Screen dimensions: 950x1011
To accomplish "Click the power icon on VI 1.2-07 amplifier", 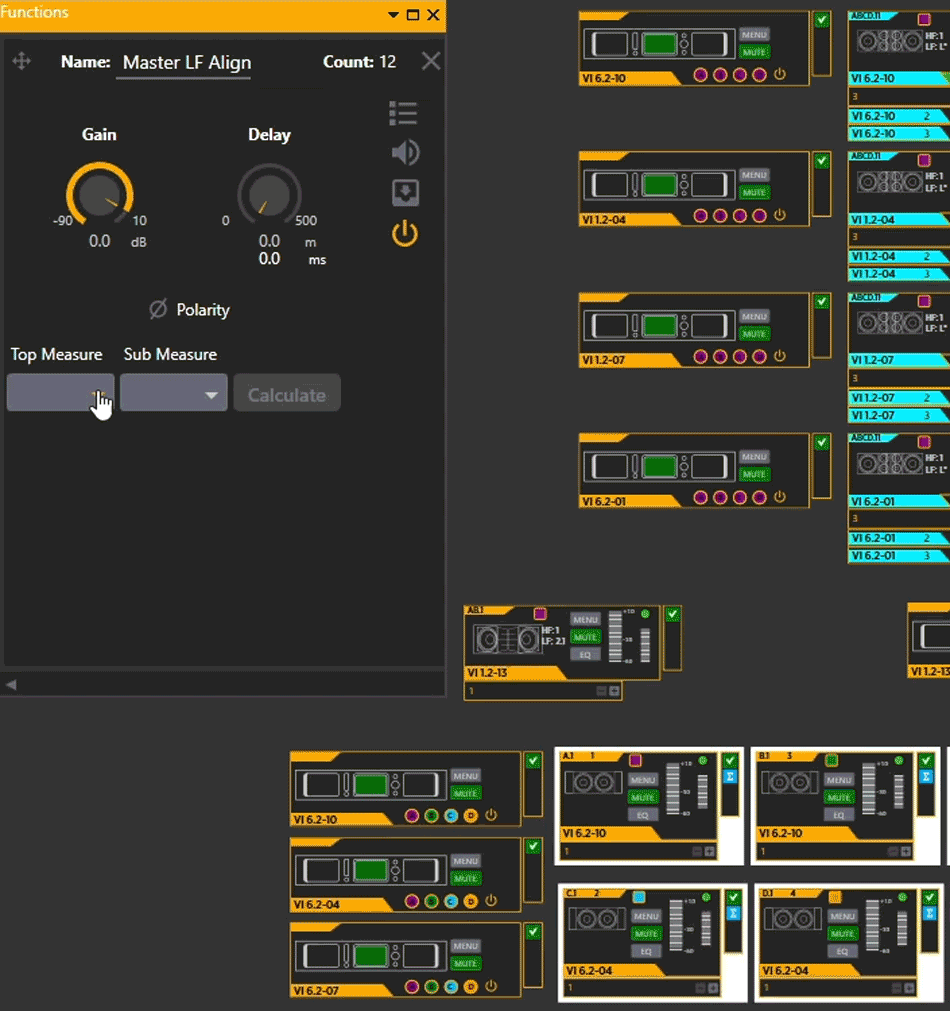I will click(x=780, y=356).
